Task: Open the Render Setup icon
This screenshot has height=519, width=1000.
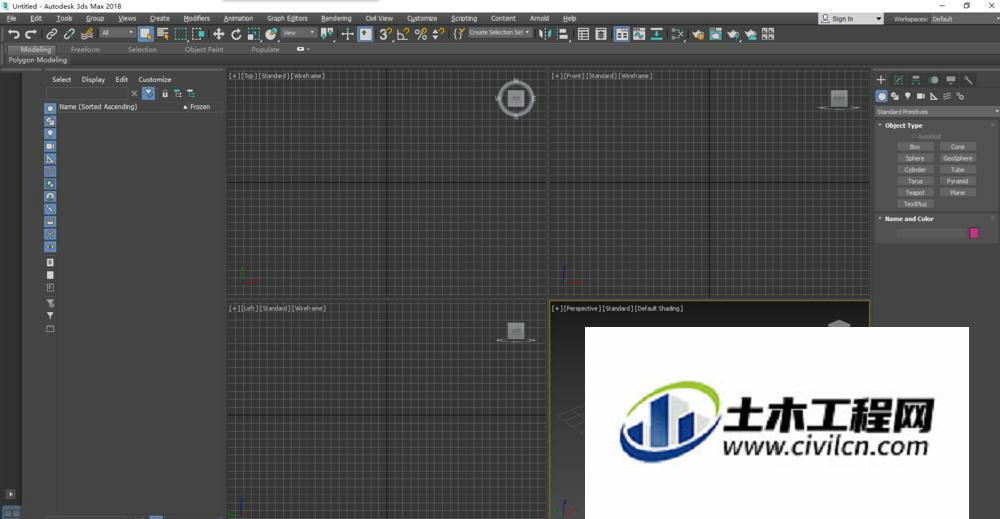Action: [x=698, y=34]
